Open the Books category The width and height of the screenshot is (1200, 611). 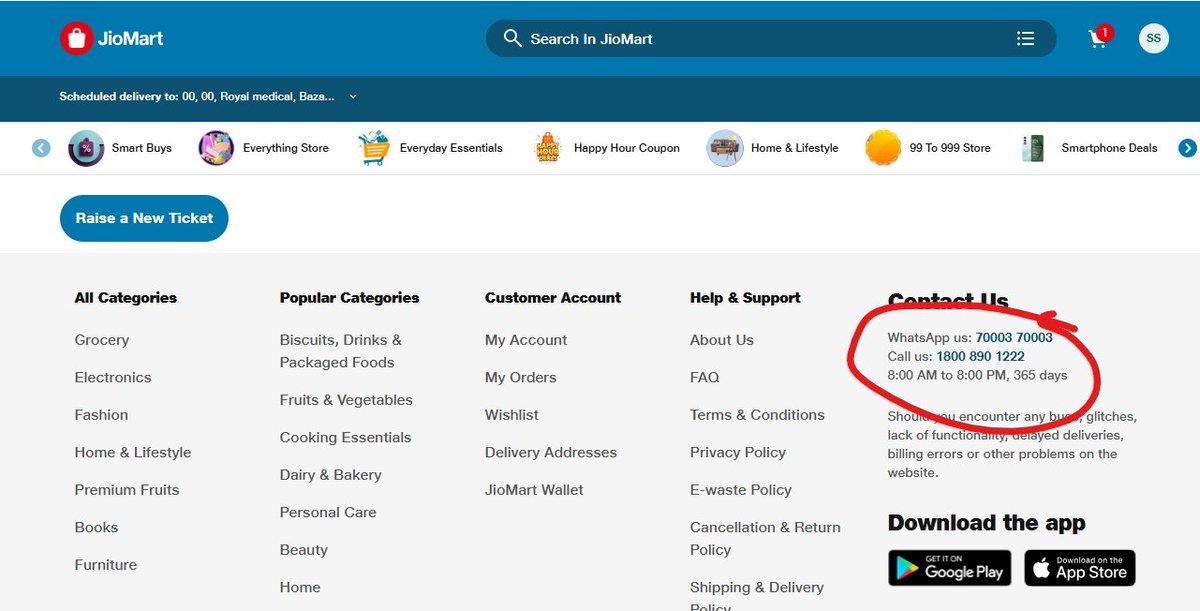96,527
